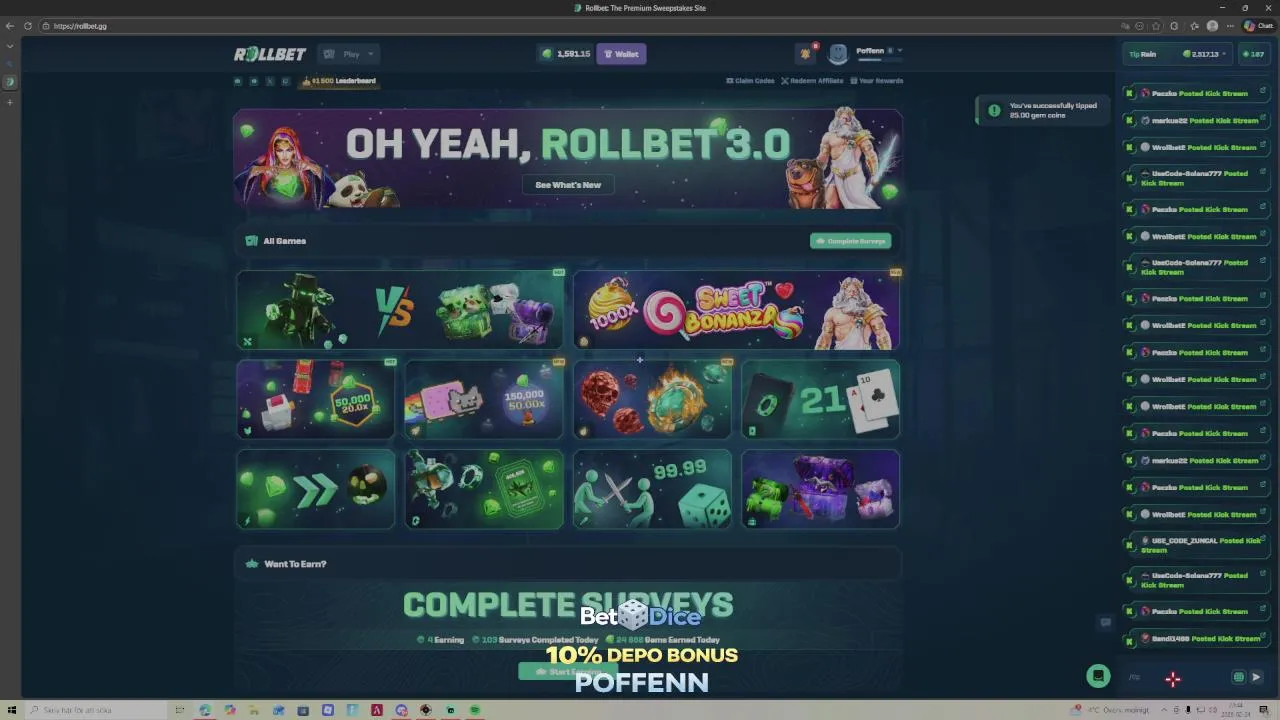Open Spotify from the taskbar
Screen dimensions: 1280x720
(x=475, y=710)
